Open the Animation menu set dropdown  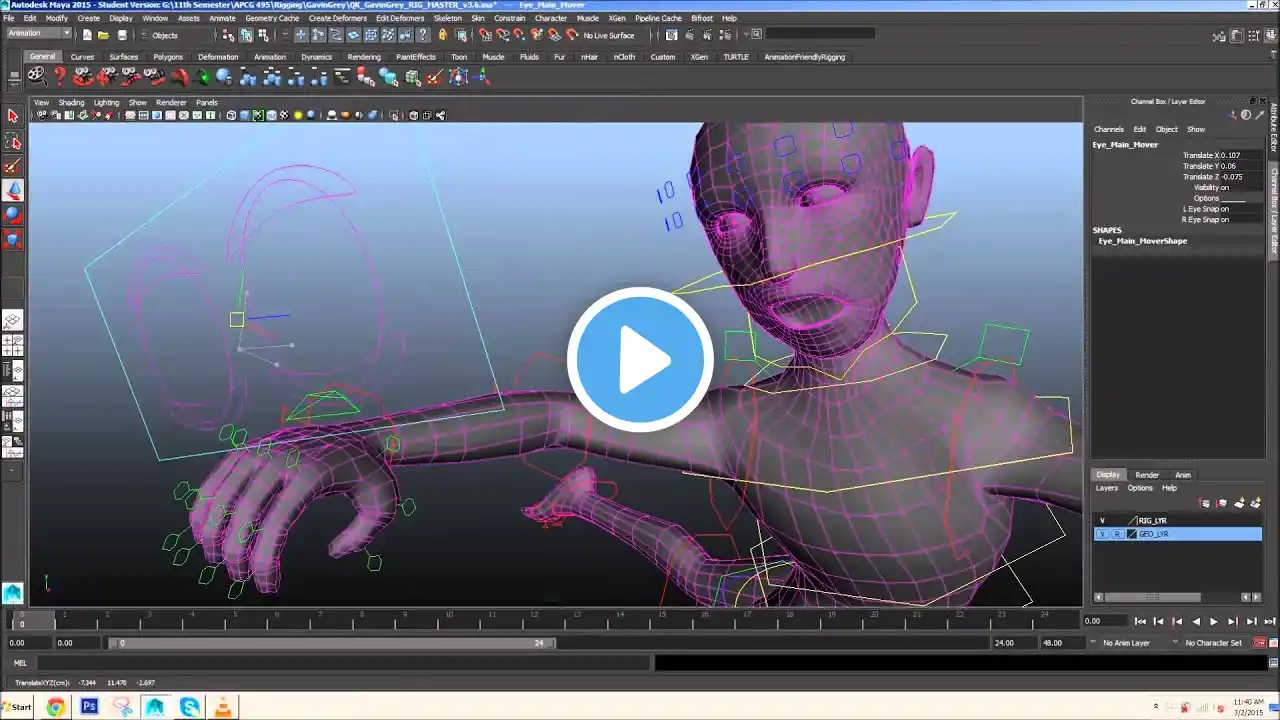click(x=39, y=34)
